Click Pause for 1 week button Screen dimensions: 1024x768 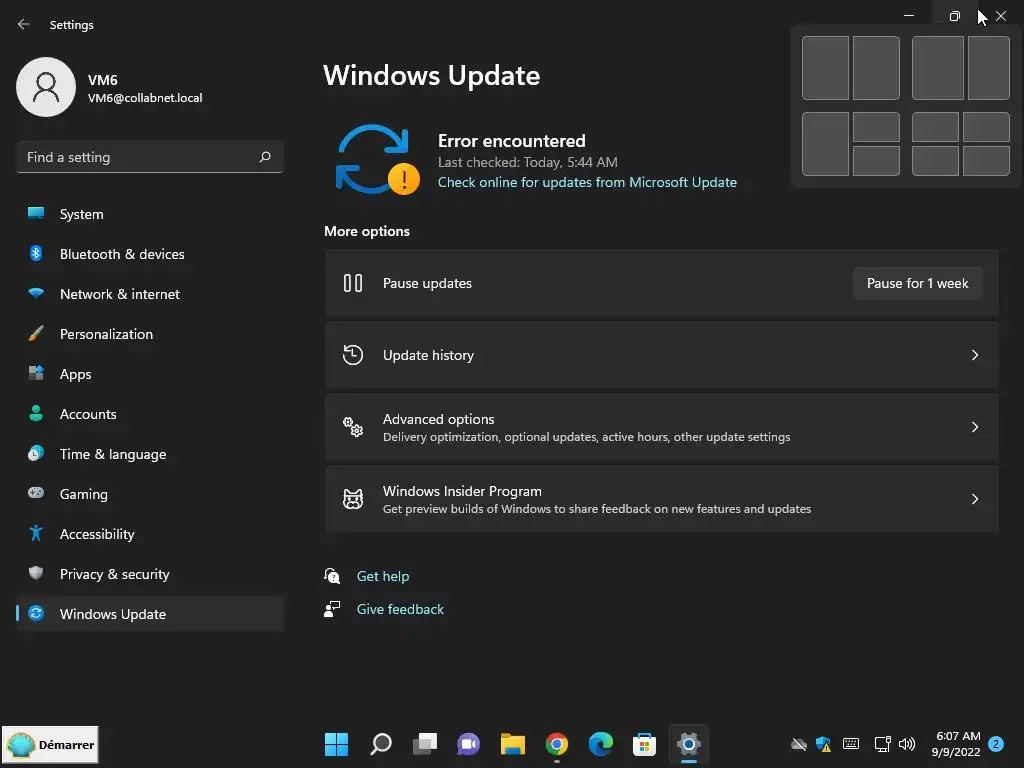coord(918,283)
